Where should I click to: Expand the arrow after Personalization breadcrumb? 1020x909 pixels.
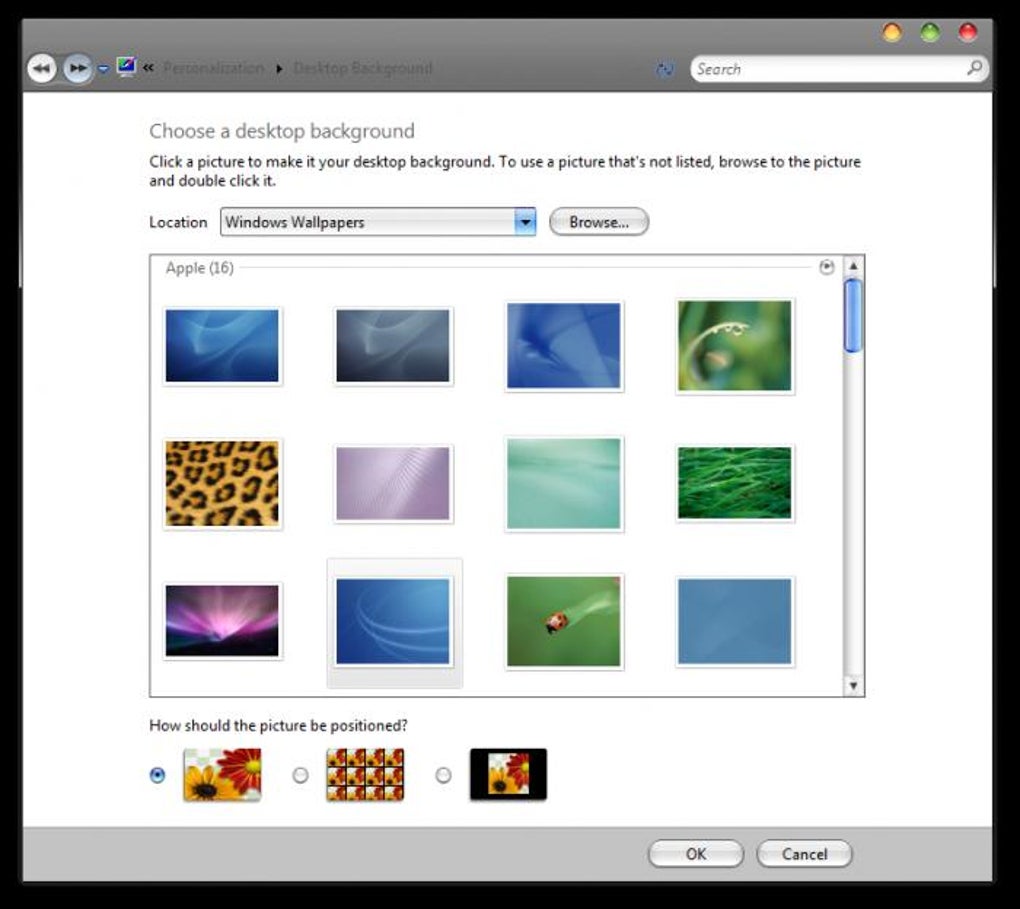(x=279, y=68)
